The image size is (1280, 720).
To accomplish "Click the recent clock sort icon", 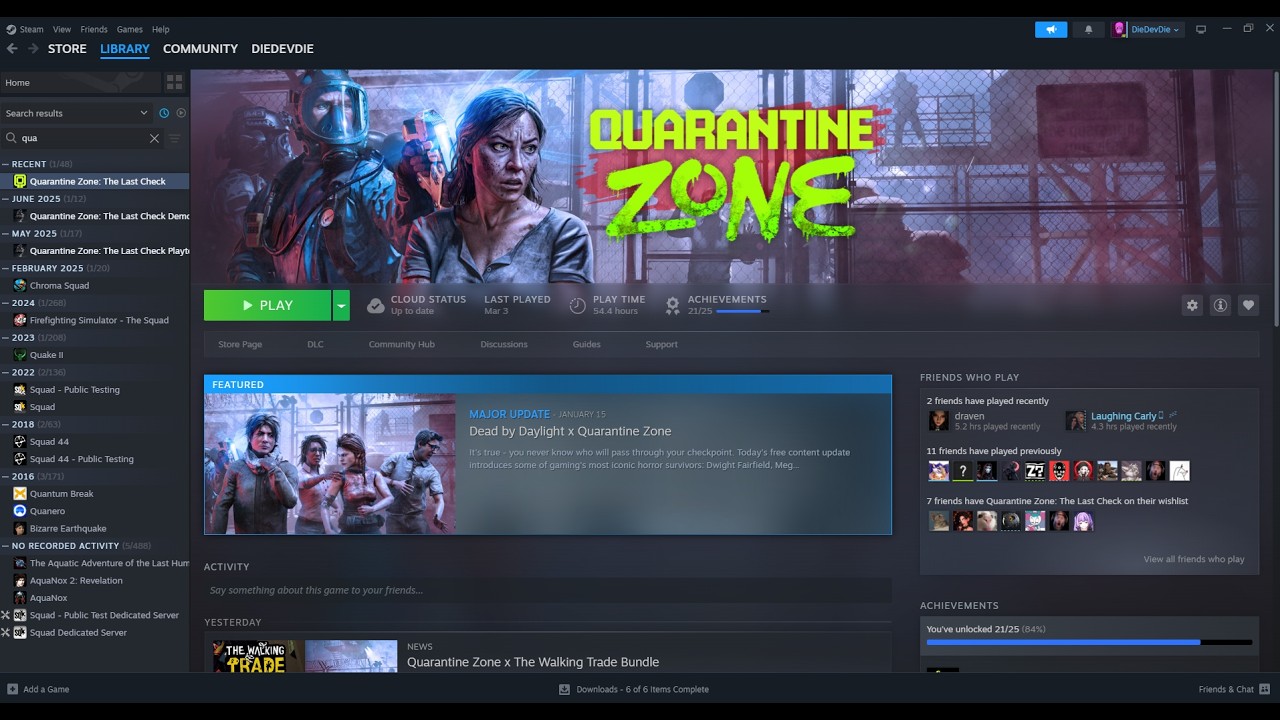I will pyautogui.click(x=164, y=113).
